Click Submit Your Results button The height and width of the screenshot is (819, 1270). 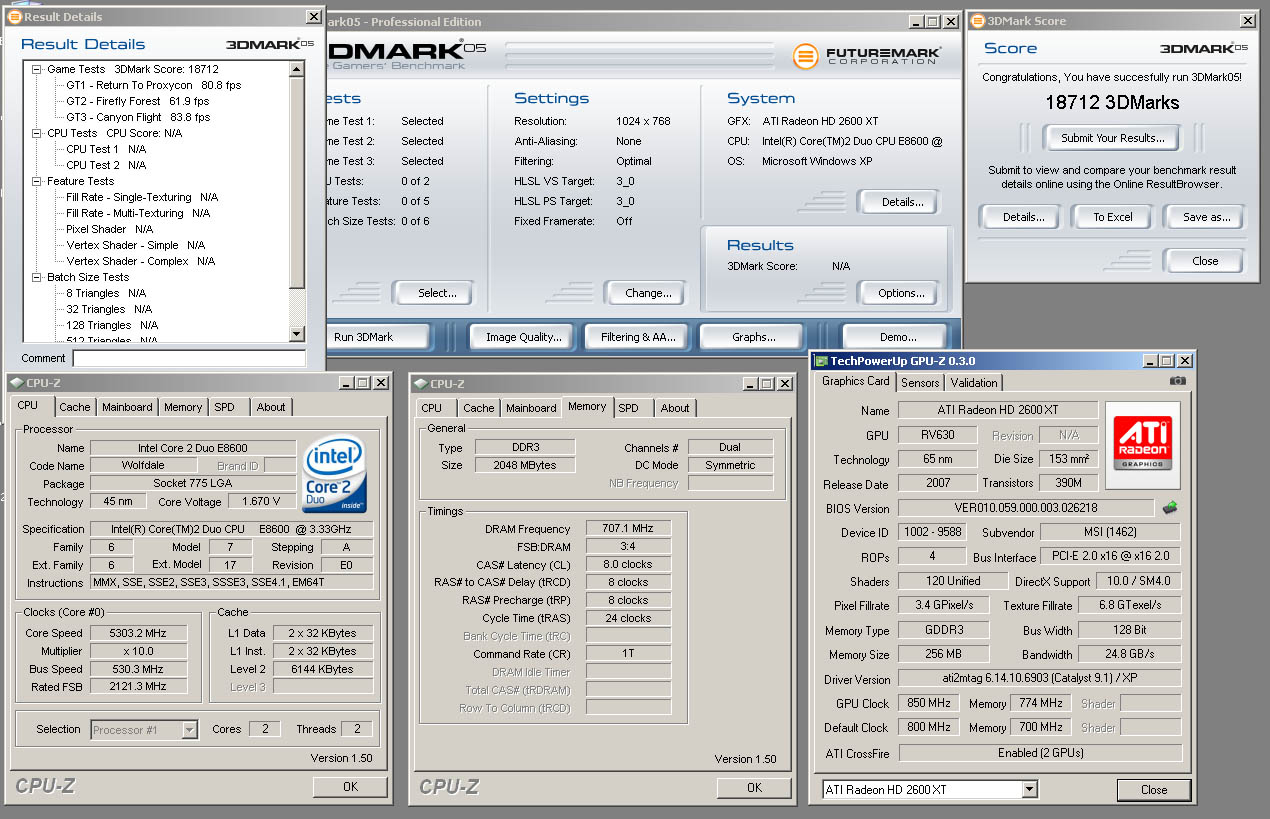pos(1112,138)
